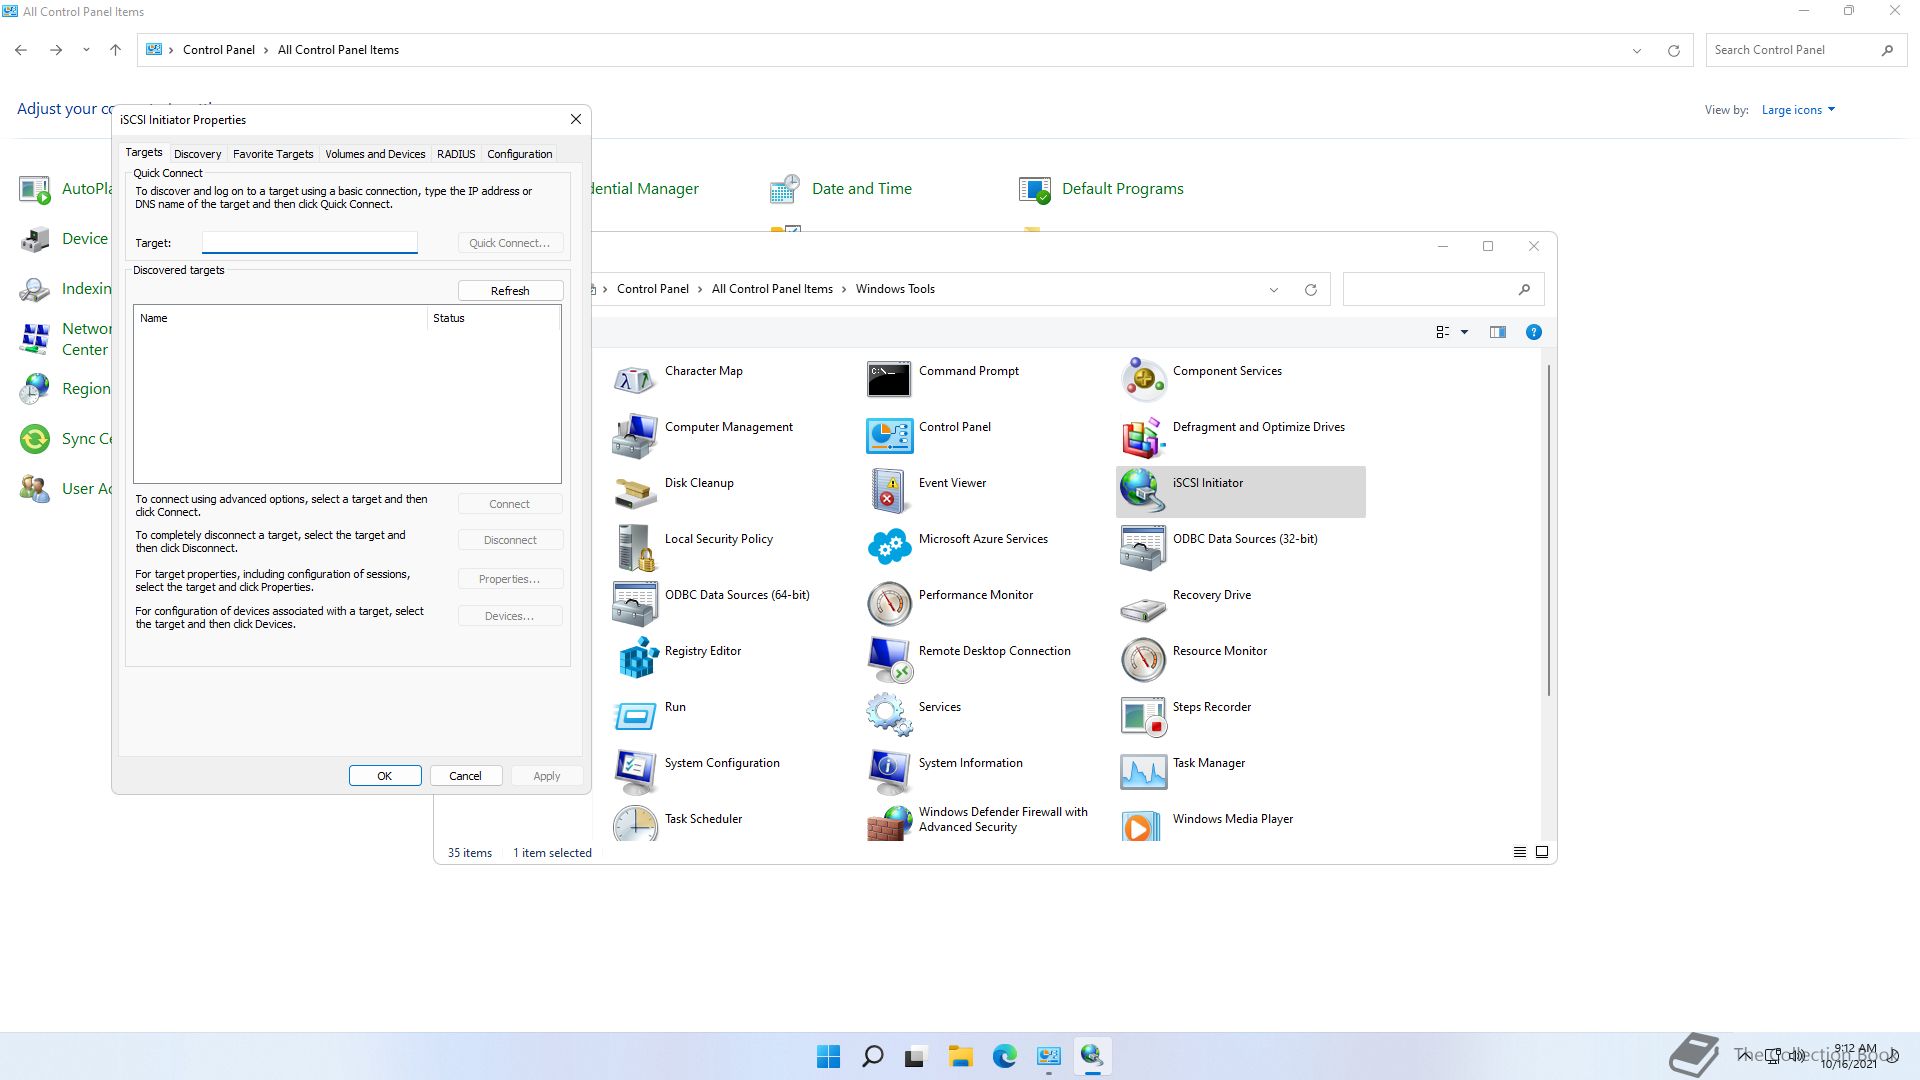The width and height of the screenshot is (1920, 1080).
Task: Close iSCSI Initiator Properties dialog
Action: click(x=576, y=119)
